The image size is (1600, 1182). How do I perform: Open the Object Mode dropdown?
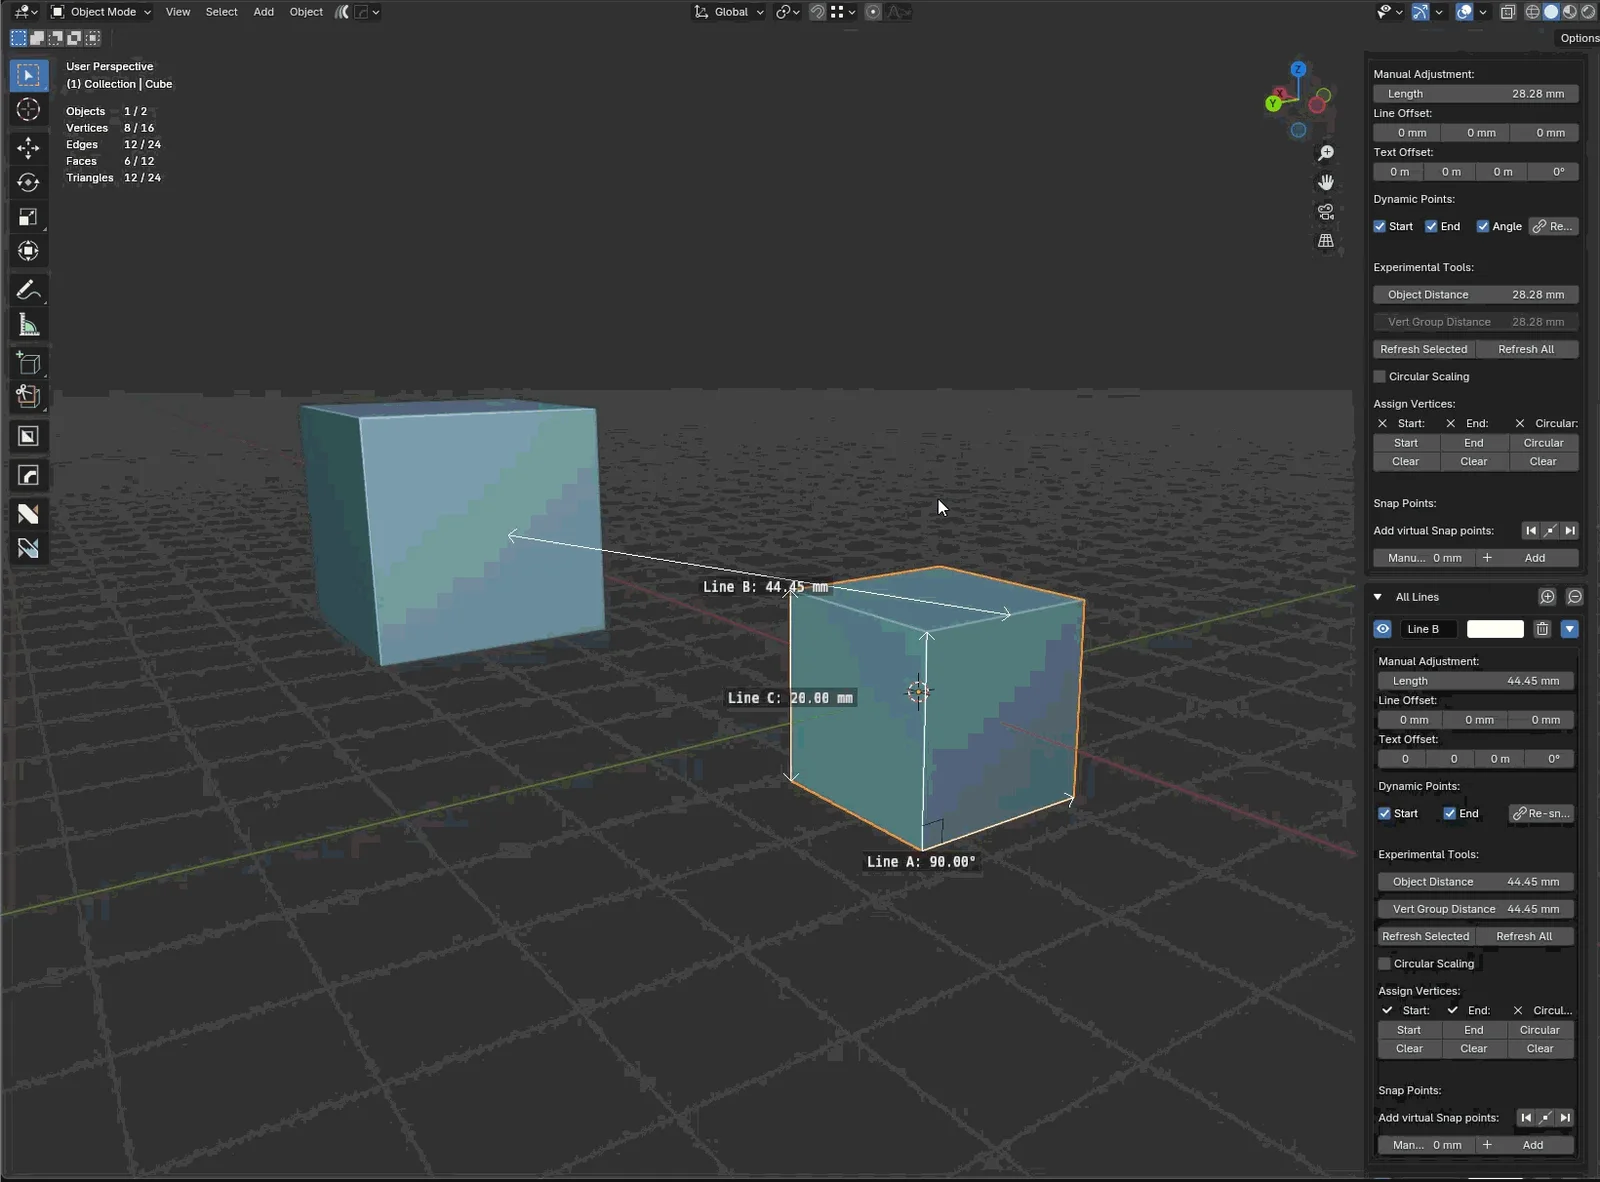pos(100,12)
